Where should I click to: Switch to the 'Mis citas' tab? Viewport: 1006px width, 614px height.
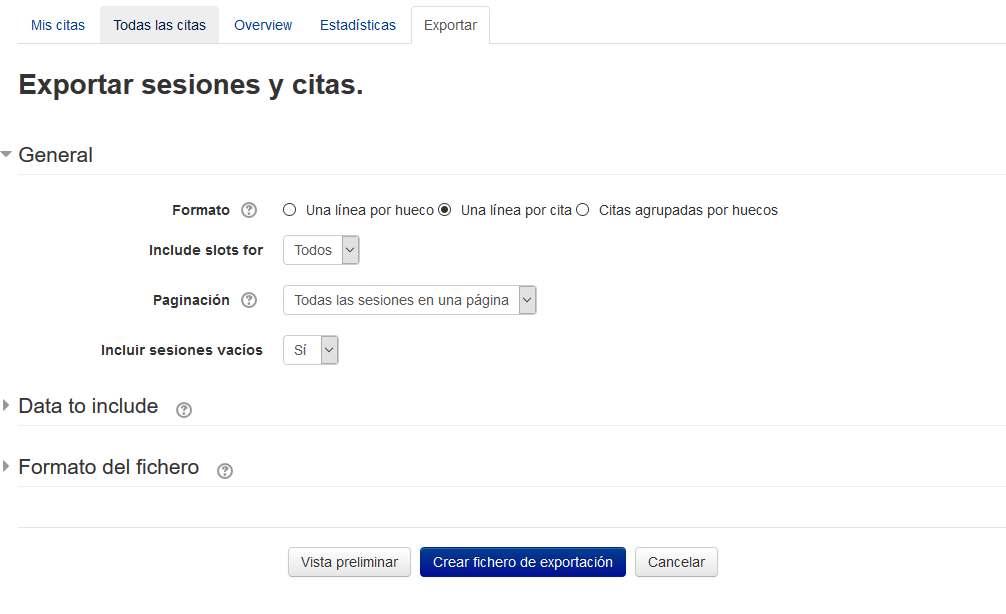(58, 25)
